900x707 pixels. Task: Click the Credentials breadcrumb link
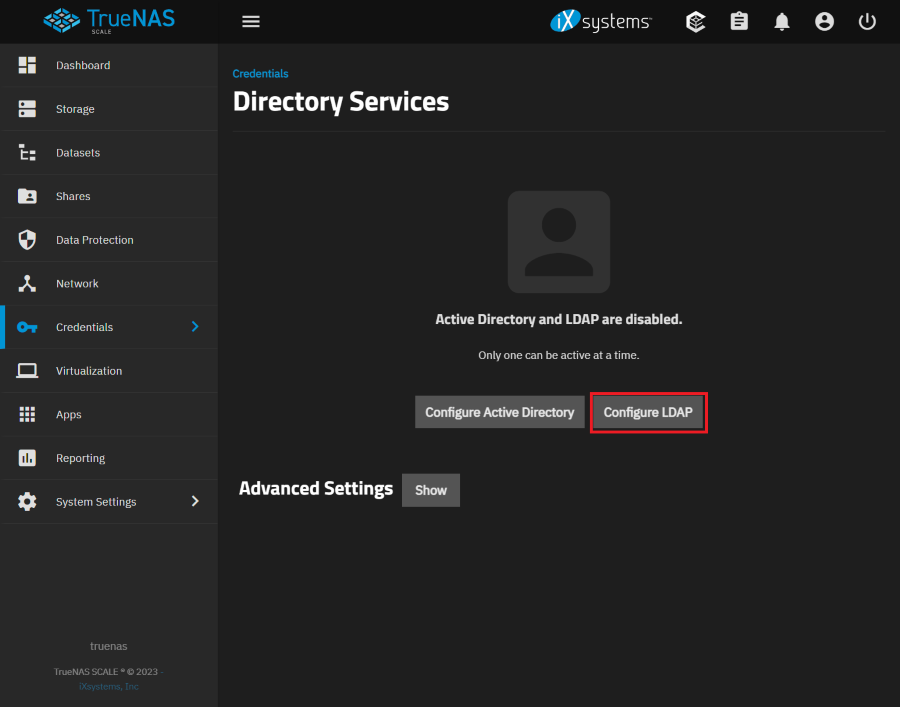coord(260,74)
